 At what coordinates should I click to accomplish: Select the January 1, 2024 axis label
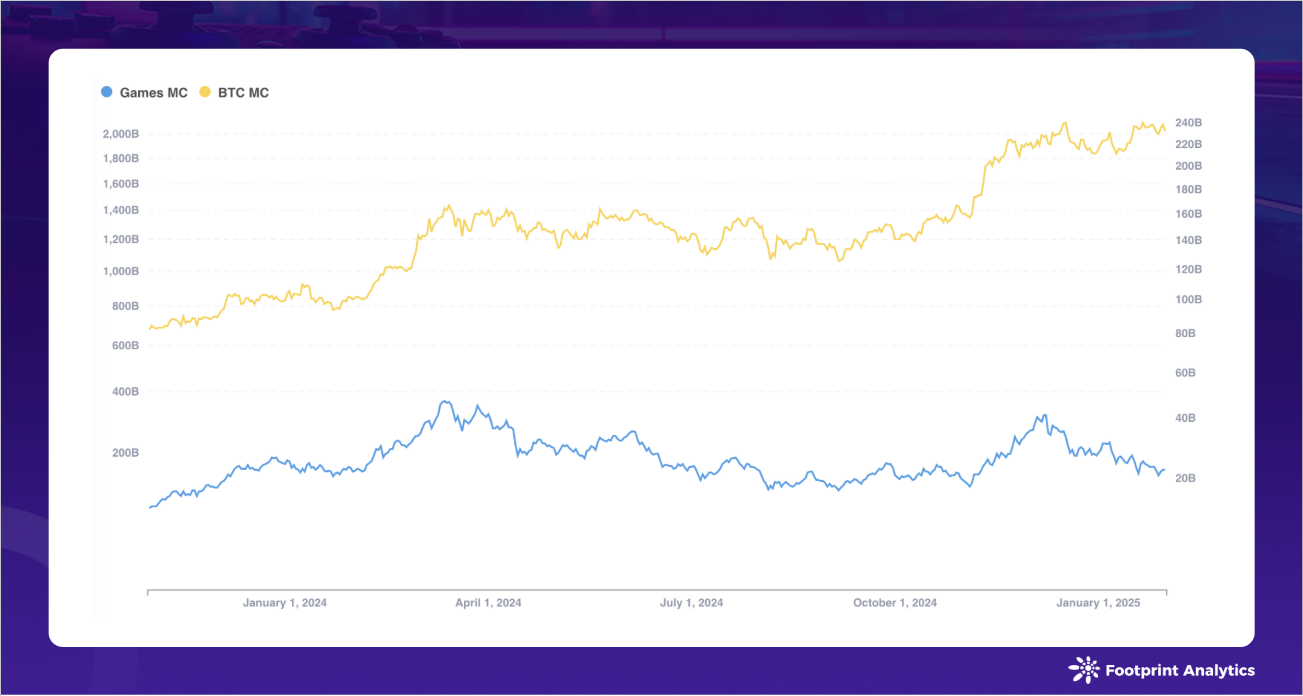(x=285, y=603)
